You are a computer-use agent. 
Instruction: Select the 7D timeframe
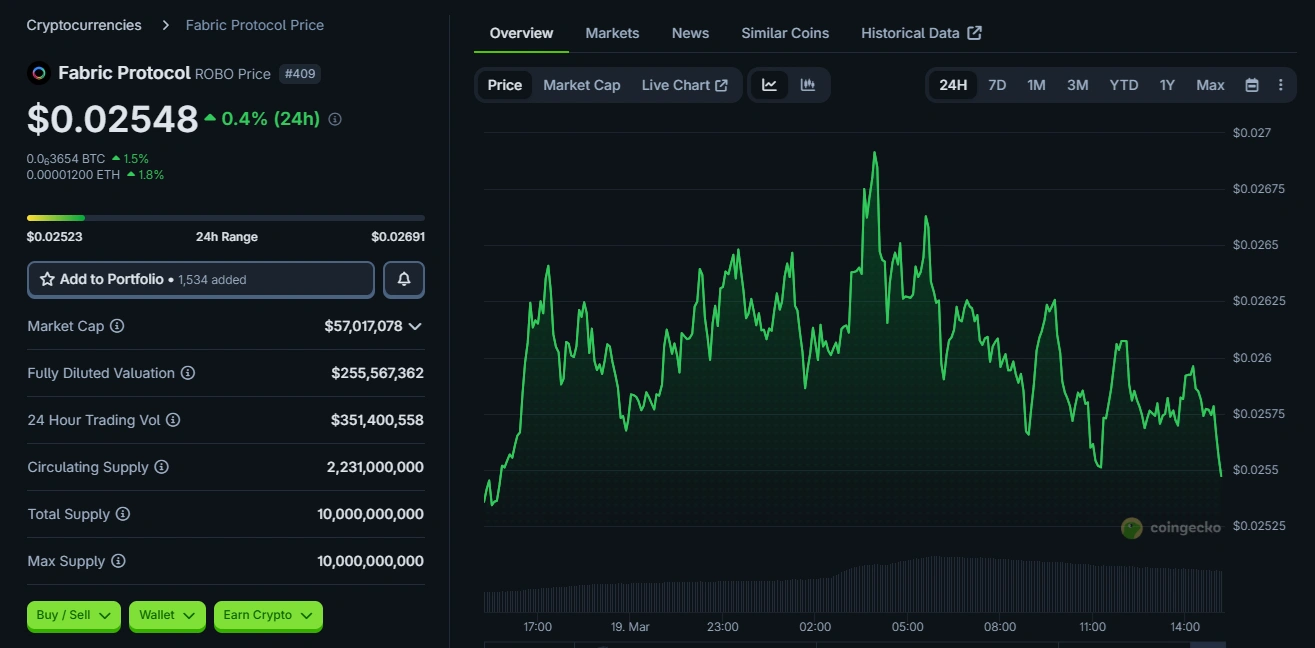pyautogui.click(x=996, y=85)
